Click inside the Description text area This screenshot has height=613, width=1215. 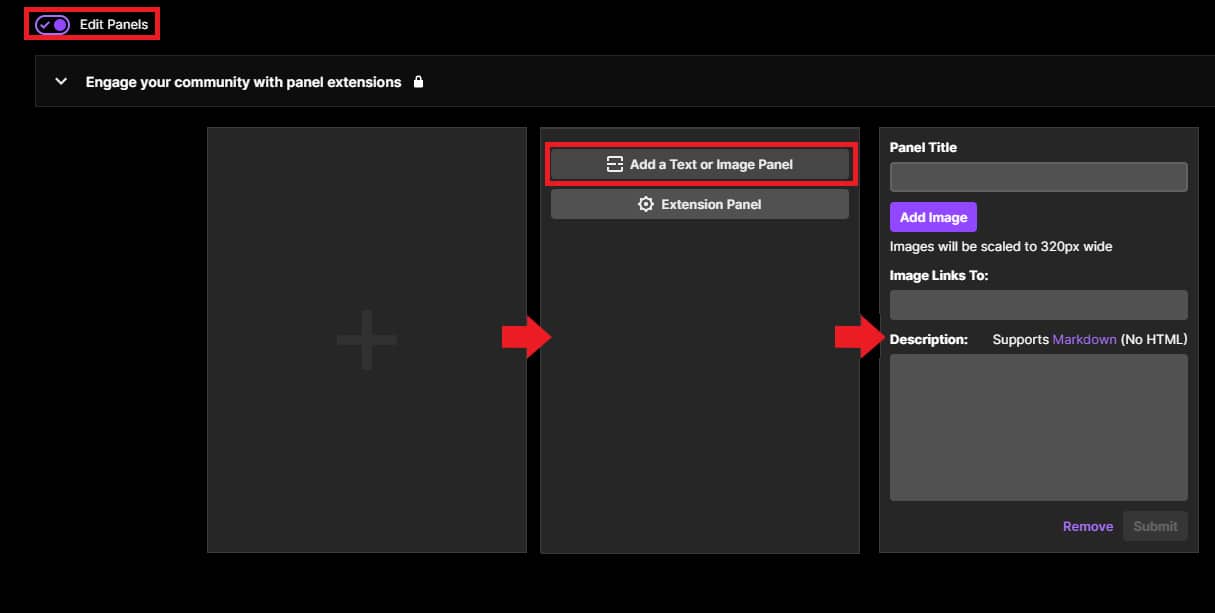click(1038, 427)
